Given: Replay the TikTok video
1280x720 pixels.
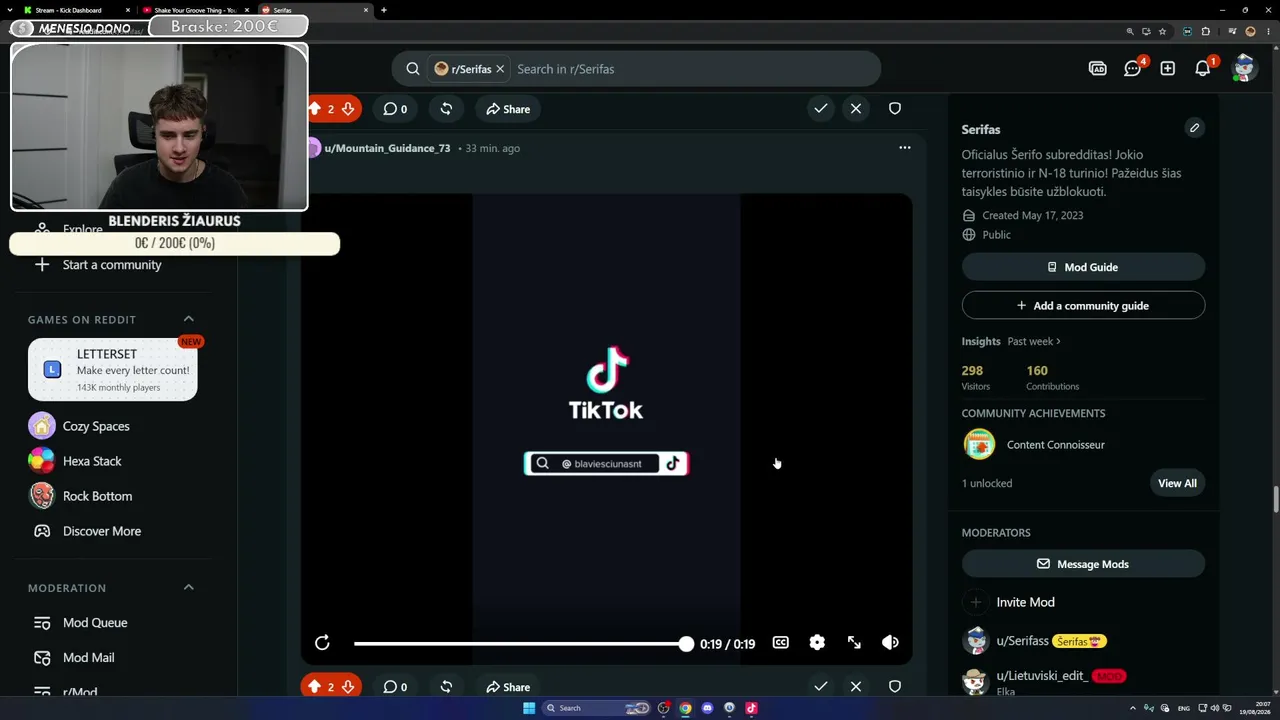Looking at the screenshot, I should click(x=322, y=643).
